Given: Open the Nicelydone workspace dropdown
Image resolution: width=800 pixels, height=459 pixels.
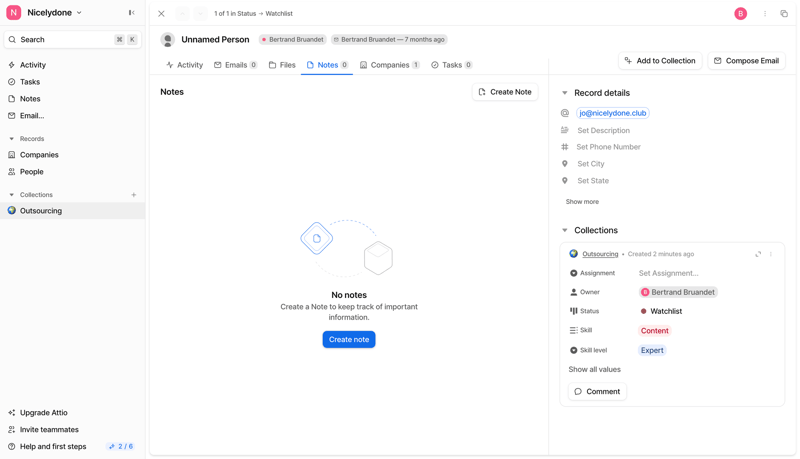Looking at the screenshot, I should (54, 13).
